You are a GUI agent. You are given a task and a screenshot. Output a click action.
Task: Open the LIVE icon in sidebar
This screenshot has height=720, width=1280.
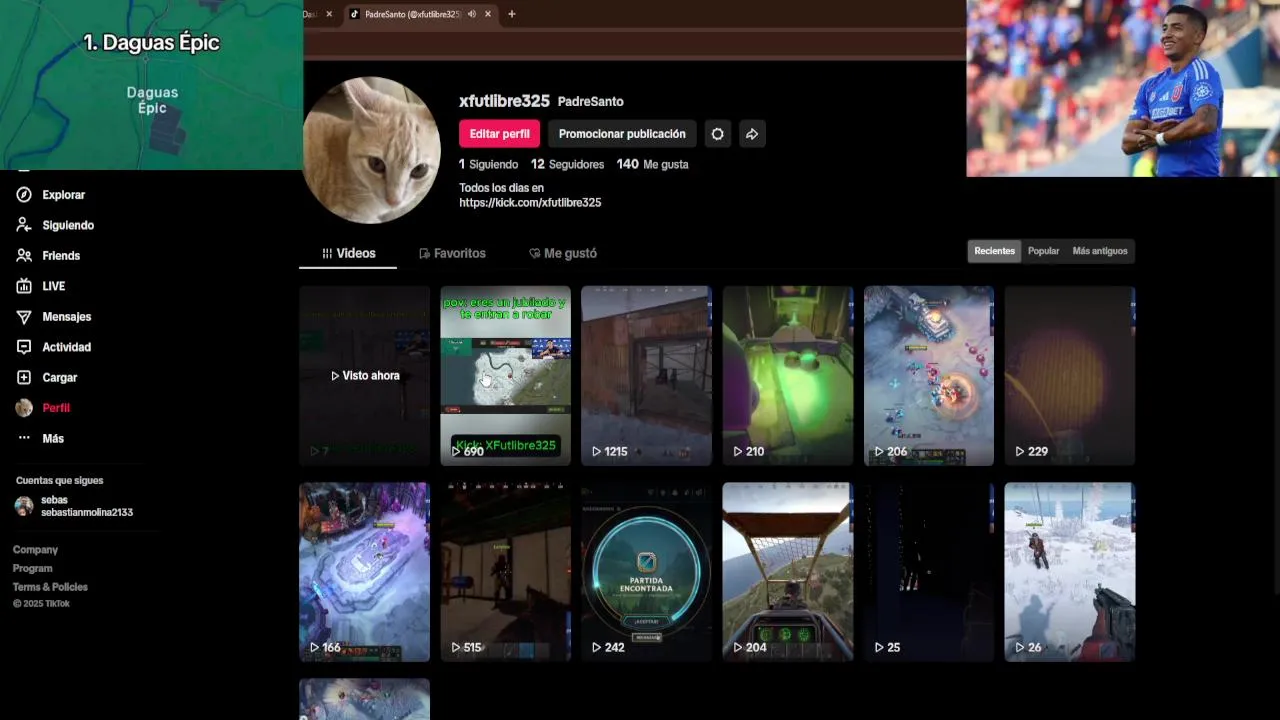(24, 286)
